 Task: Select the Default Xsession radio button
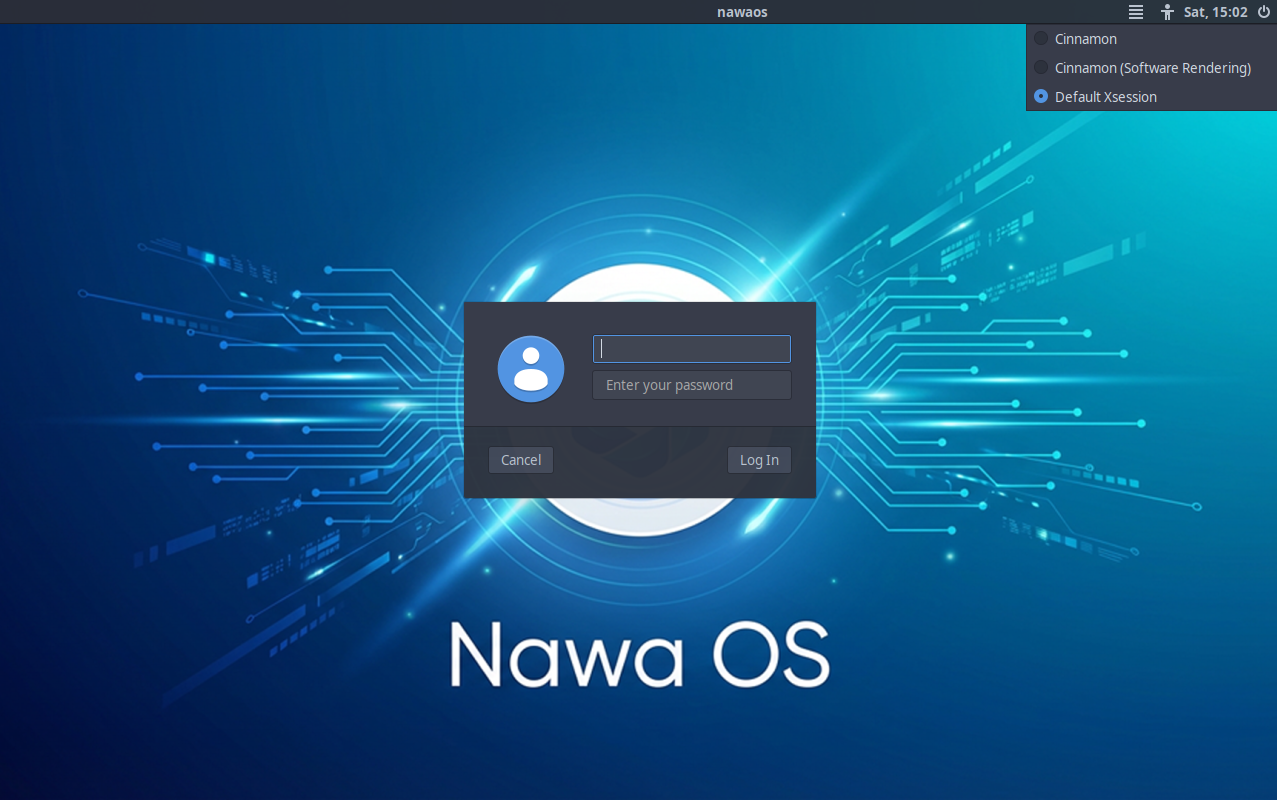click(1041, 97)
